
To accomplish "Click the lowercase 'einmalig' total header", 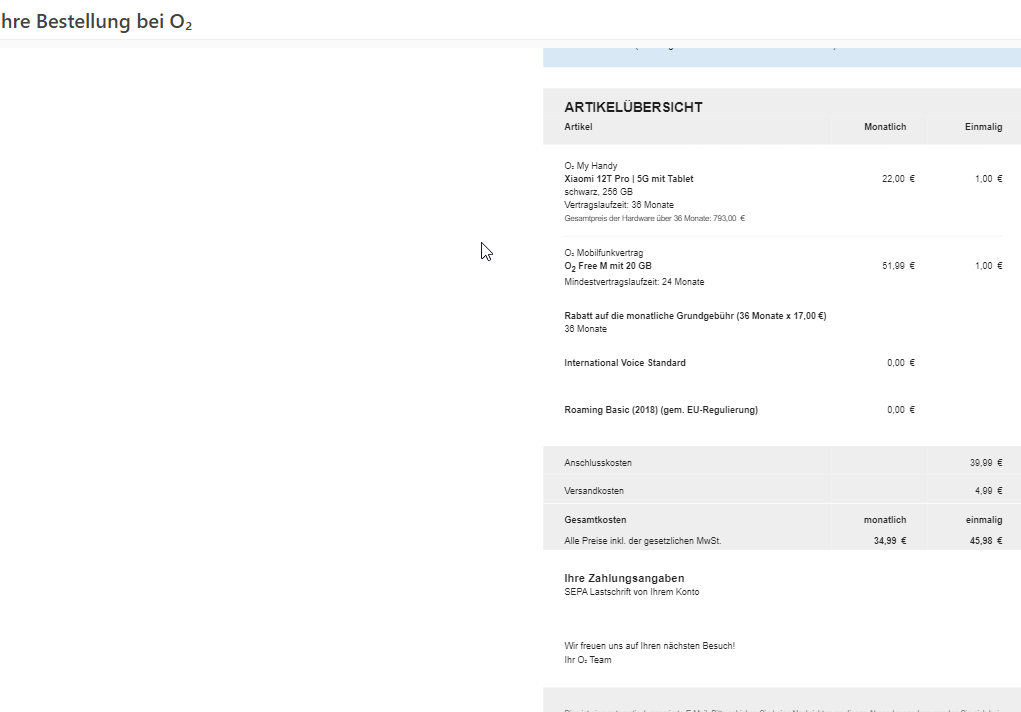I will pyautogui.click(x=984, y=520).
